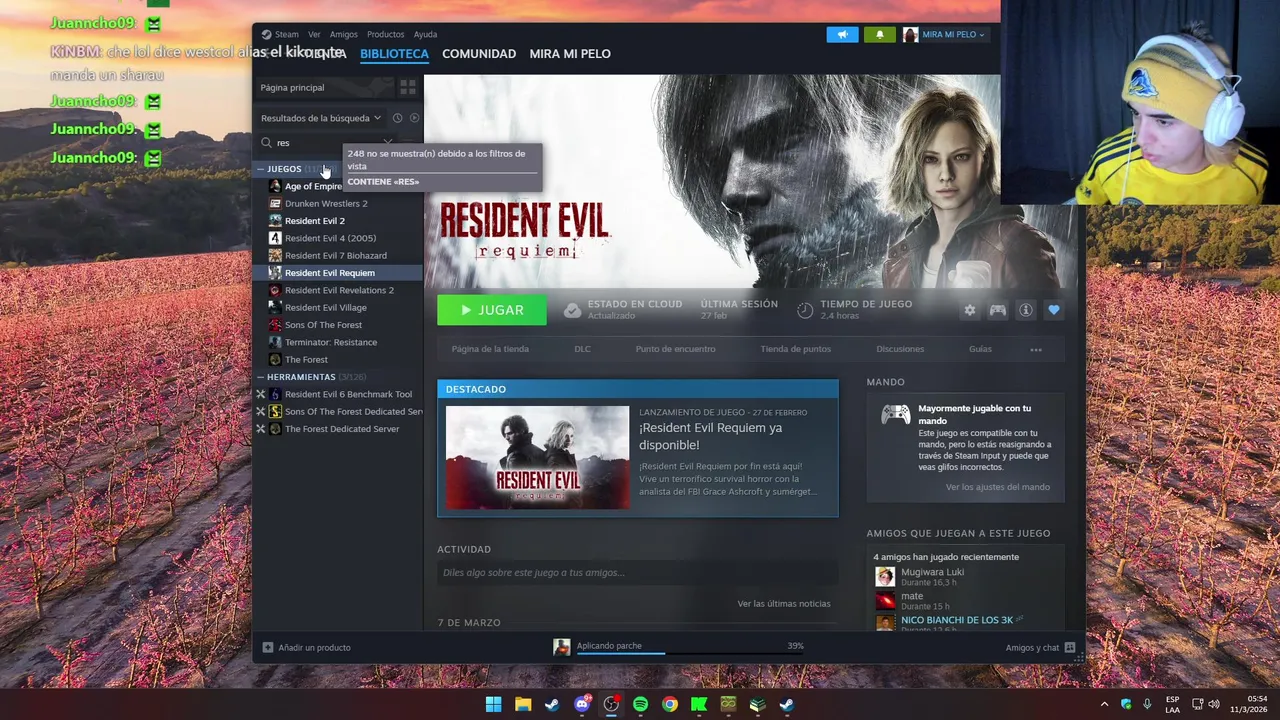
Task: Open the Productos menu
Action: click(x=386, y=34)
